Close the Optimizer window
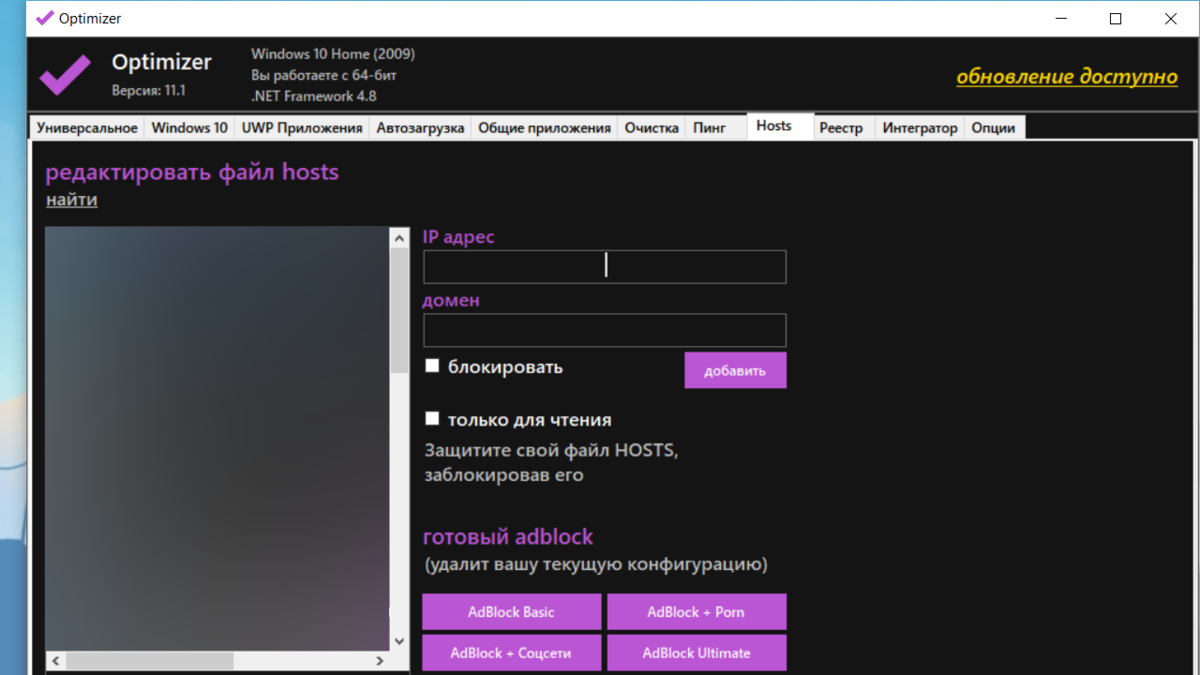This screenshot has width=1200, height=675. 1171,18
